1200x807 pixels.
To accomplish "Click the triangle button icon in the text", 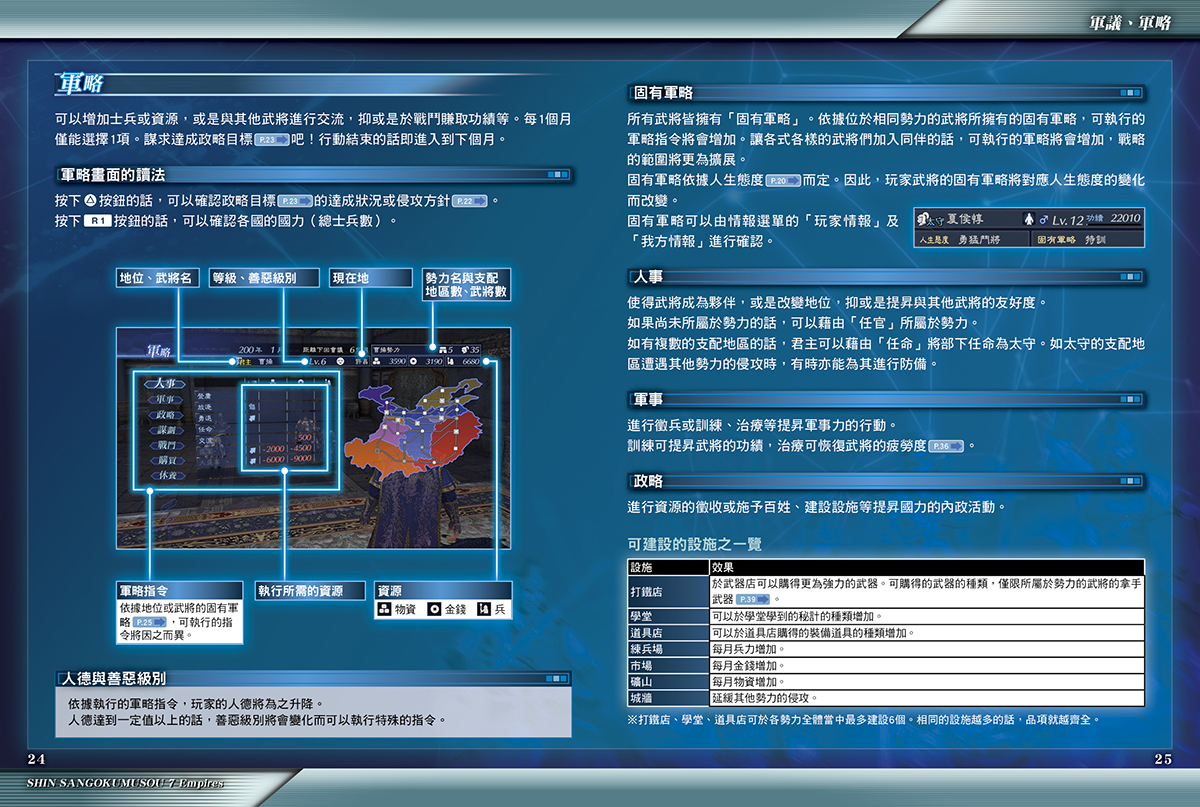I will click(x=89, y=201).
